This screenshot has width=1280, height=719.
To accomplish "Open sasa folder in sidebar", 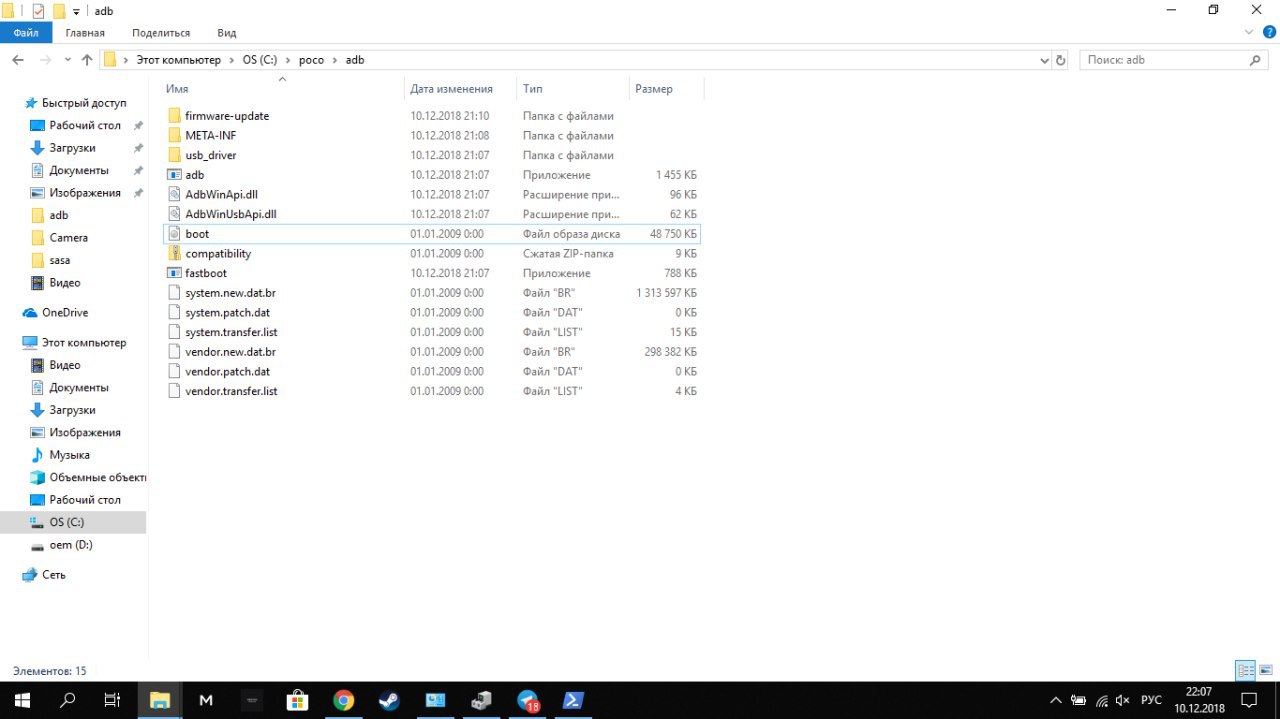I will point(60,260).
